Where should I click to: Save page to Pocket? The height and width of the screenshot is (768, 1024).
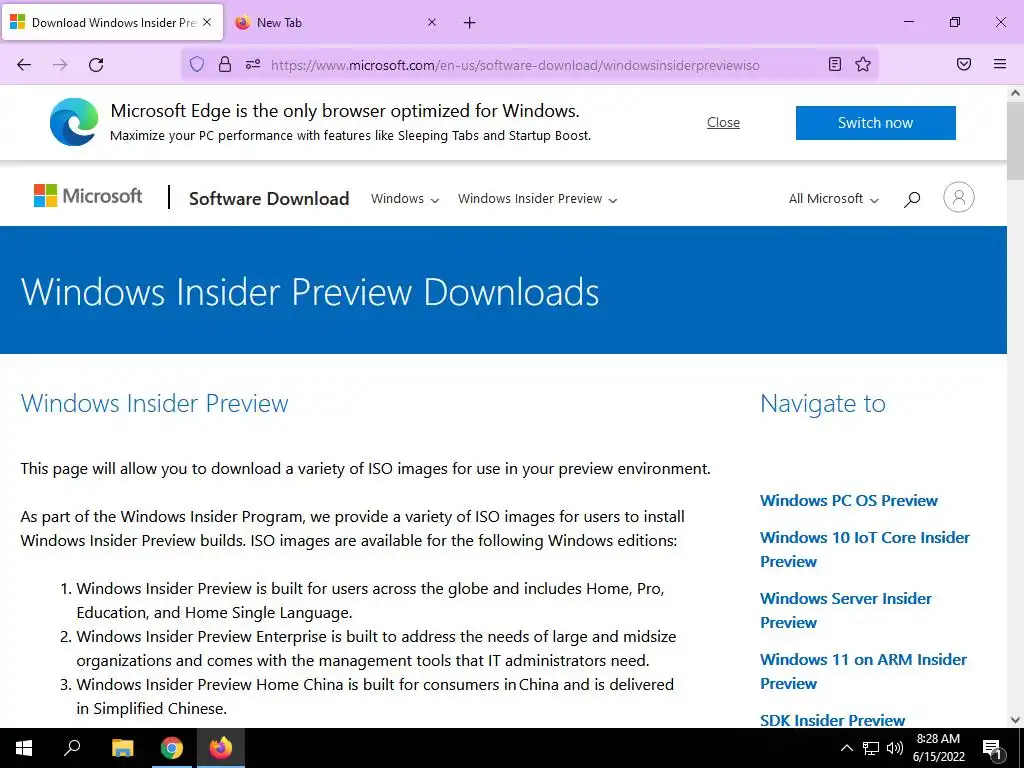(x=964, y=64)
